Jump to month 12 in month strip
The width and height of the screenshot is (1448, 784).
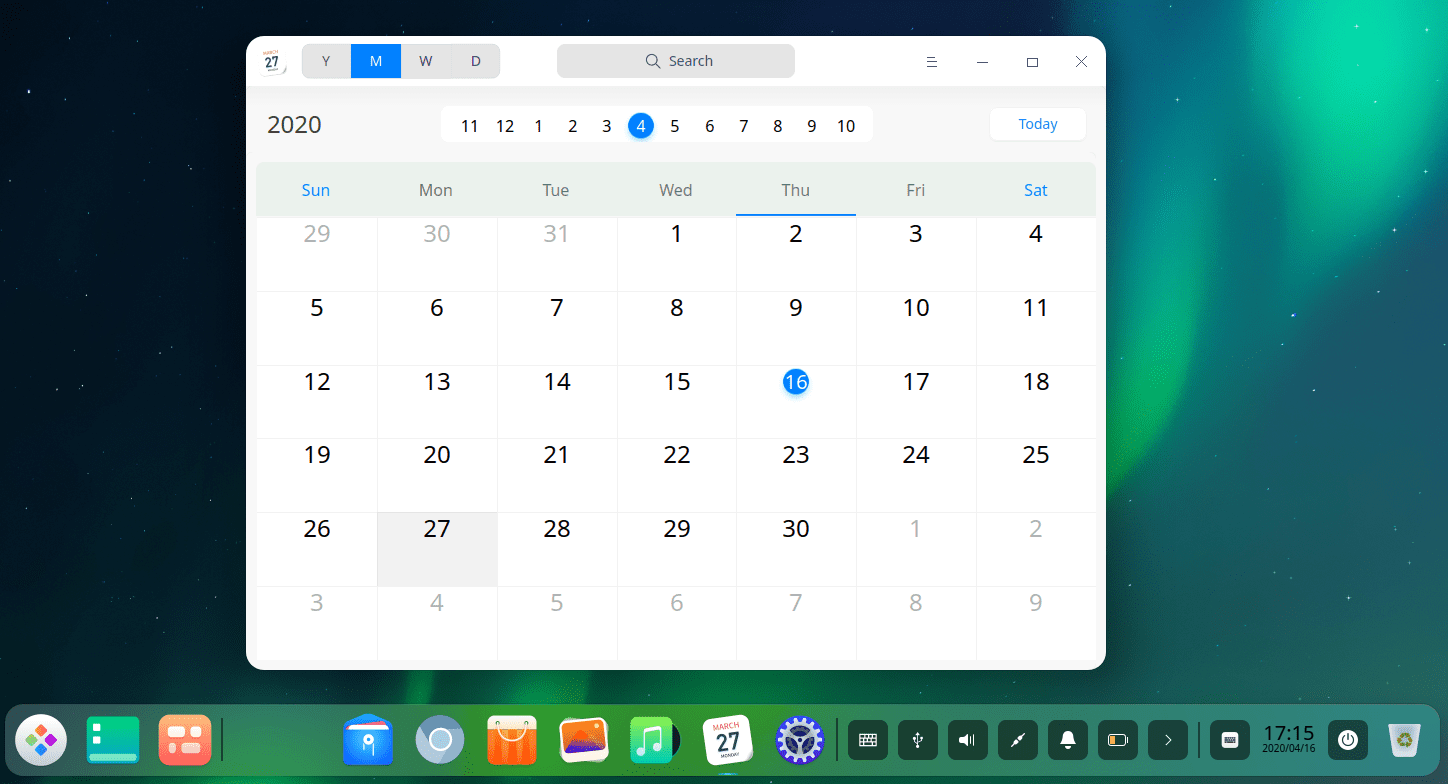(x=505, y=126)
